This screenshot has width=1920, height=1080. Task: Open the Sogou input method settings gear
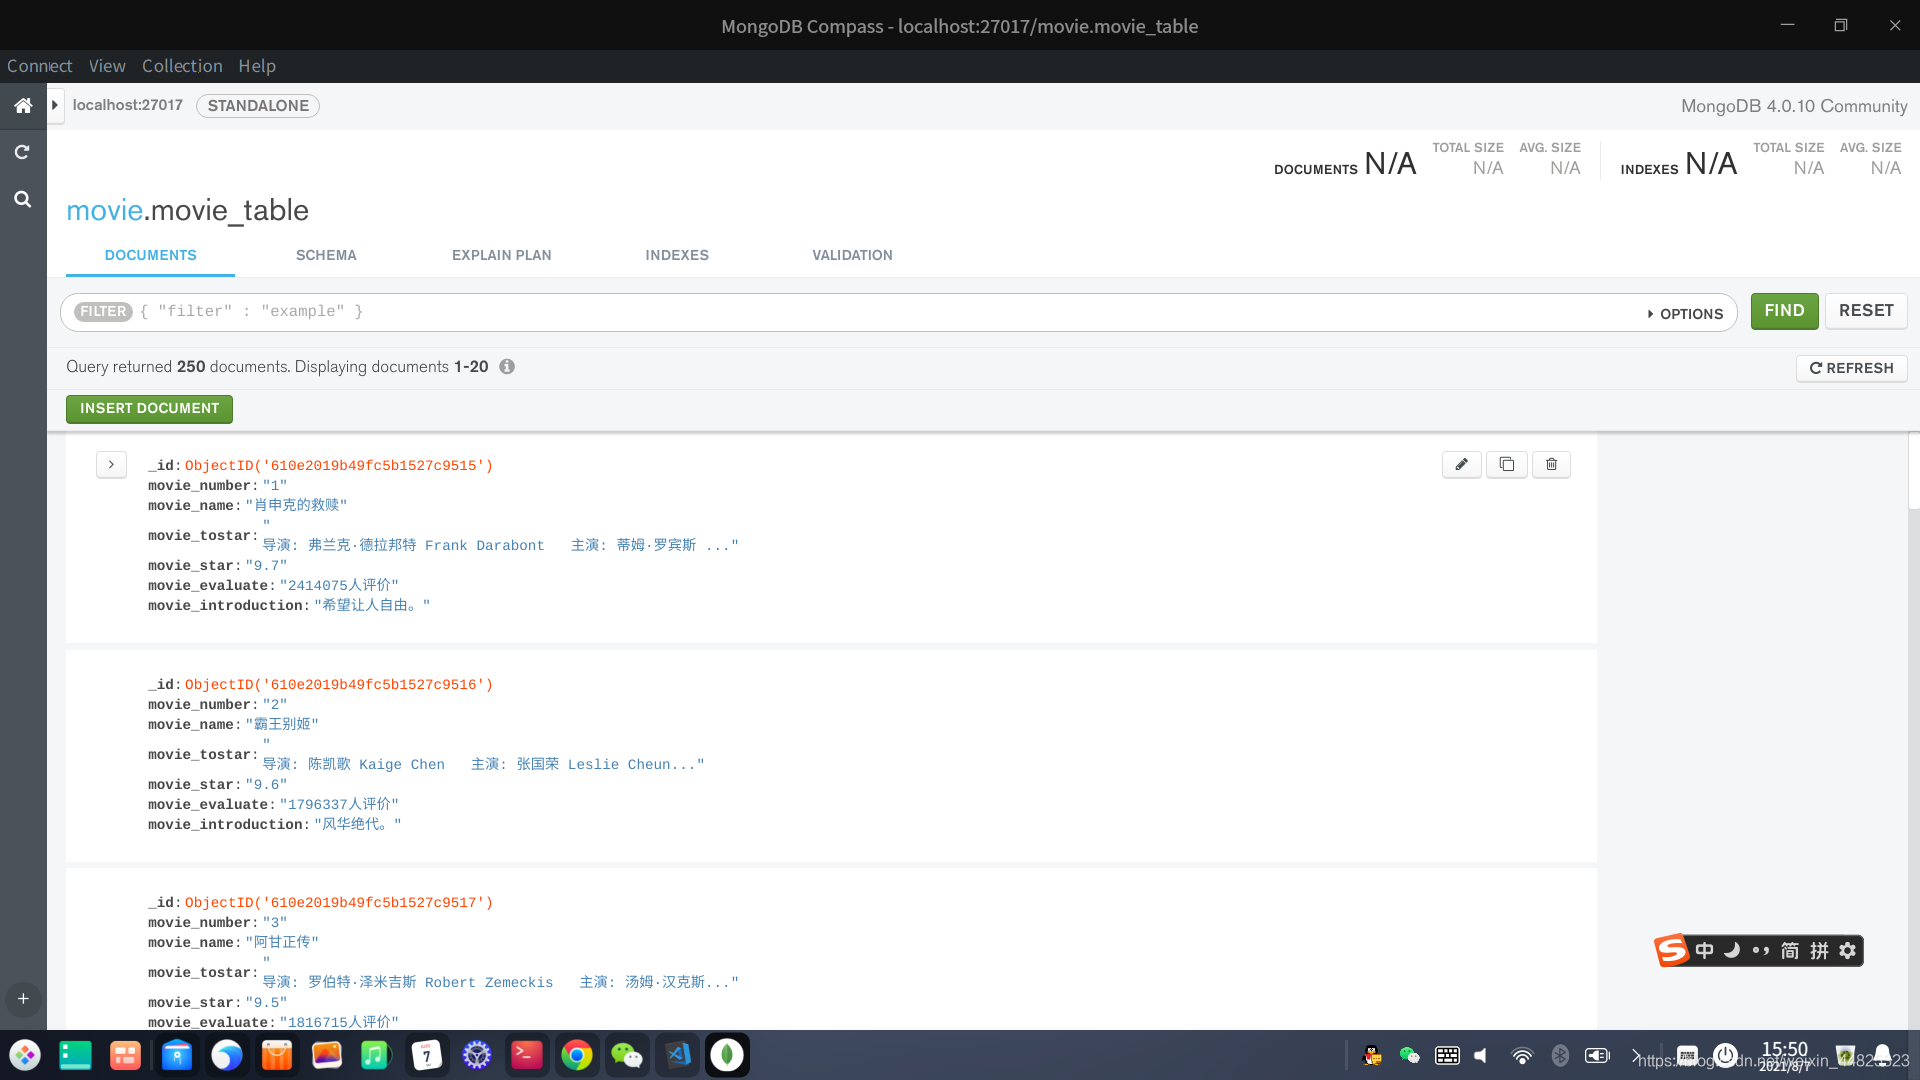pyautogui.click(x=1848, y=951)
